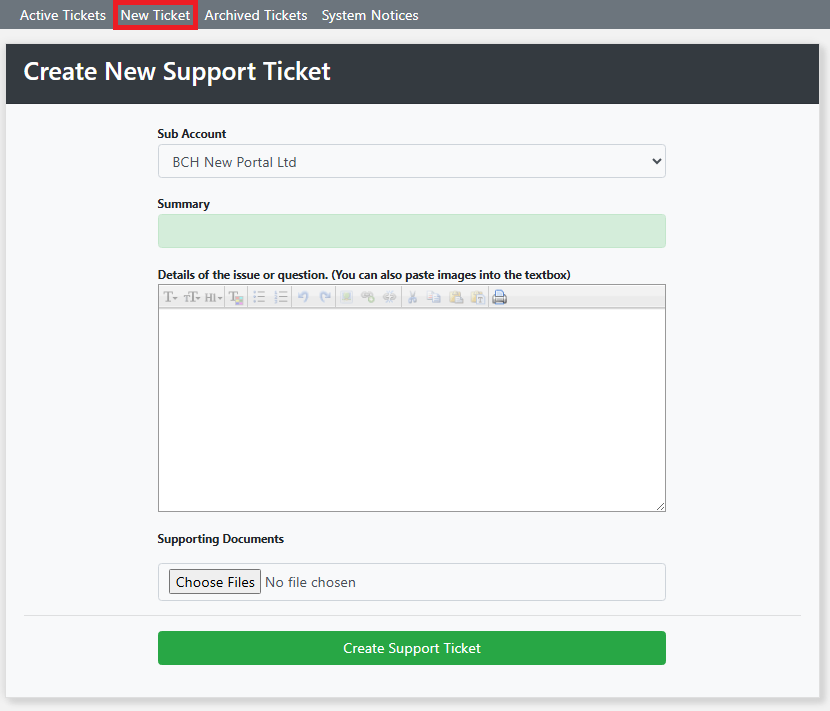Click the undo arrow in editor toolbar
The width and height of the screenshot is (830, 711).
click(x=303, y=297)
